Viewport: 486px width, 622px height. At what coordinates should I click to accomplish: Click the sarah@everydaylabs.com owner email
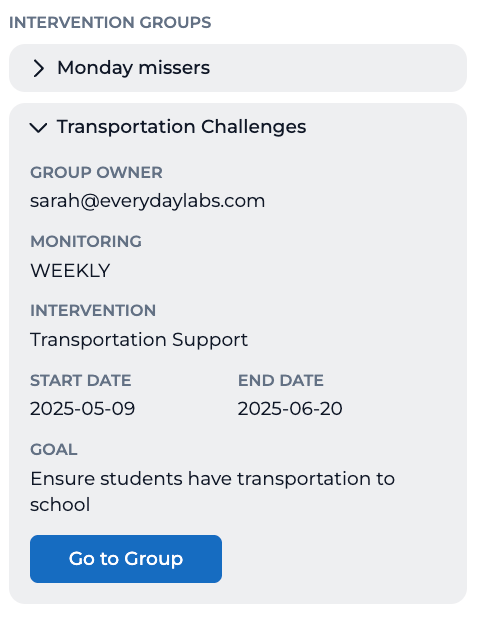coord(148,201)
